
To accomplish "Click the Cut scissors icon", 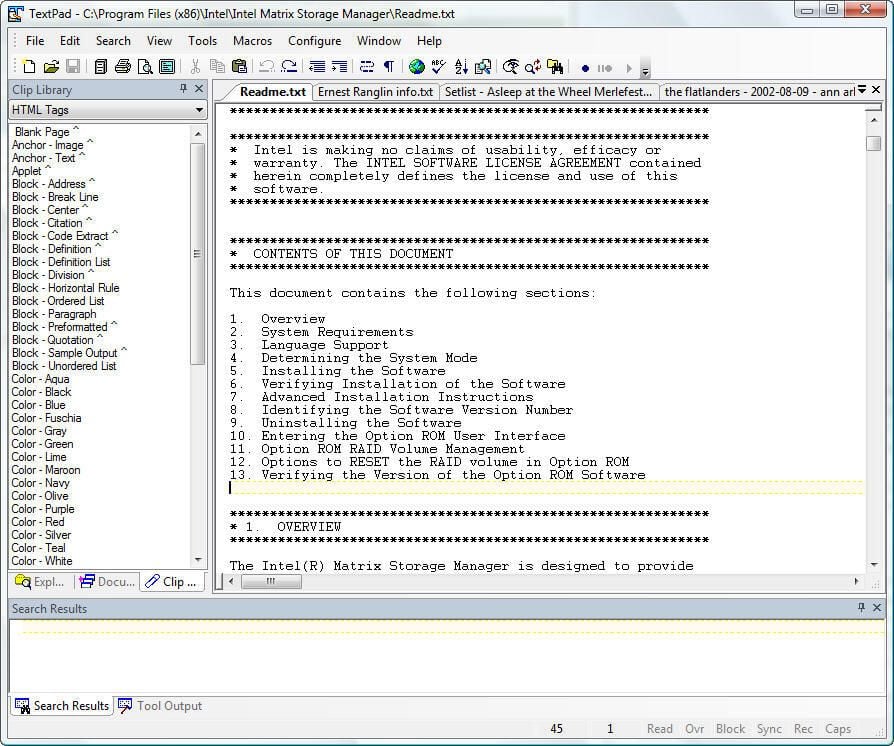I will tap(195, 67).
